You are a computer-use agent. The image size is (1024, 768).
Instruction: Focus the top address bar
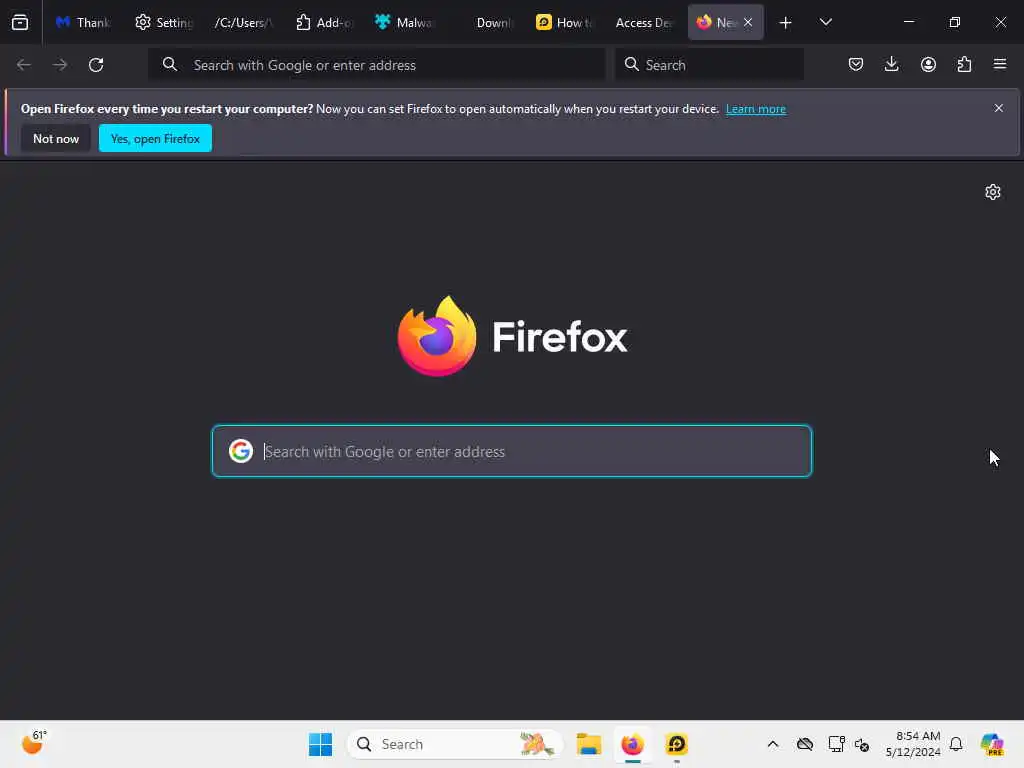(x=376, y=65)
